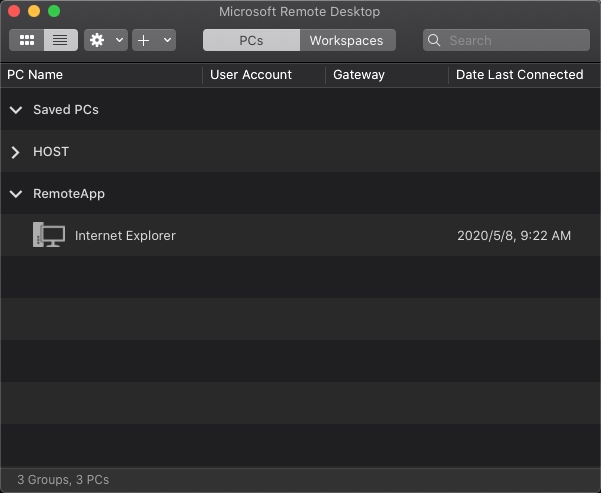The image size is (601, 493).
Task: Open the dropdown arrow beside the plus
Action: tap(167, 40)
